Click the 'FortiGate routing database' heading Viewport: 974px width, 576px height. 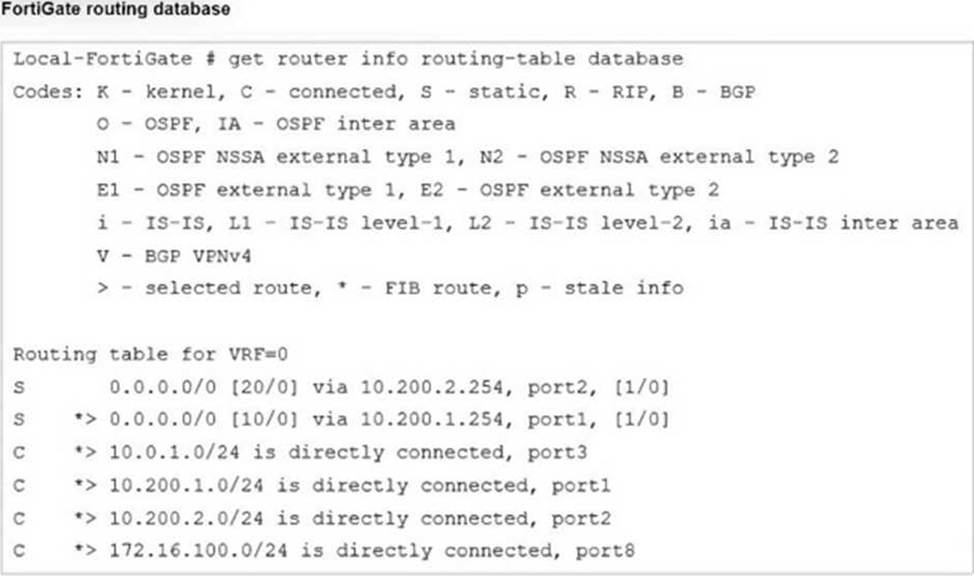[116, 9]
